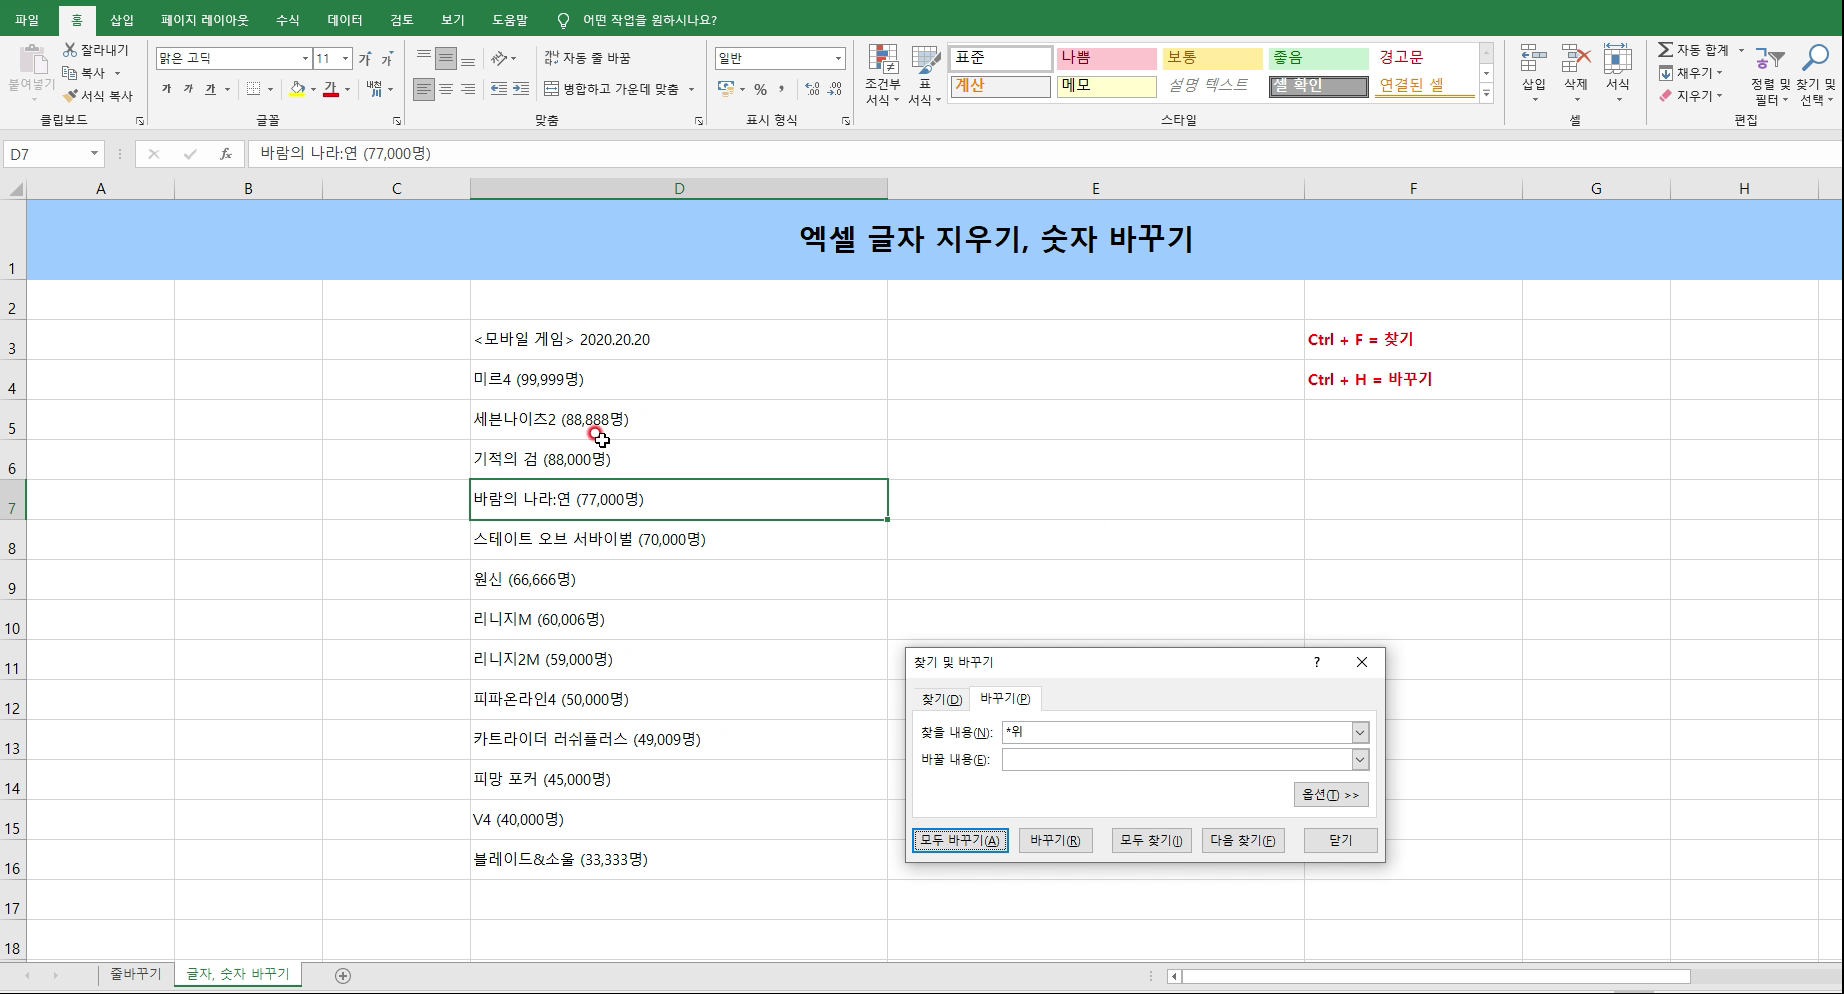Open the 수식 ribbon tab
Viewport: 1844px width, 994px height.
(287, 20)
